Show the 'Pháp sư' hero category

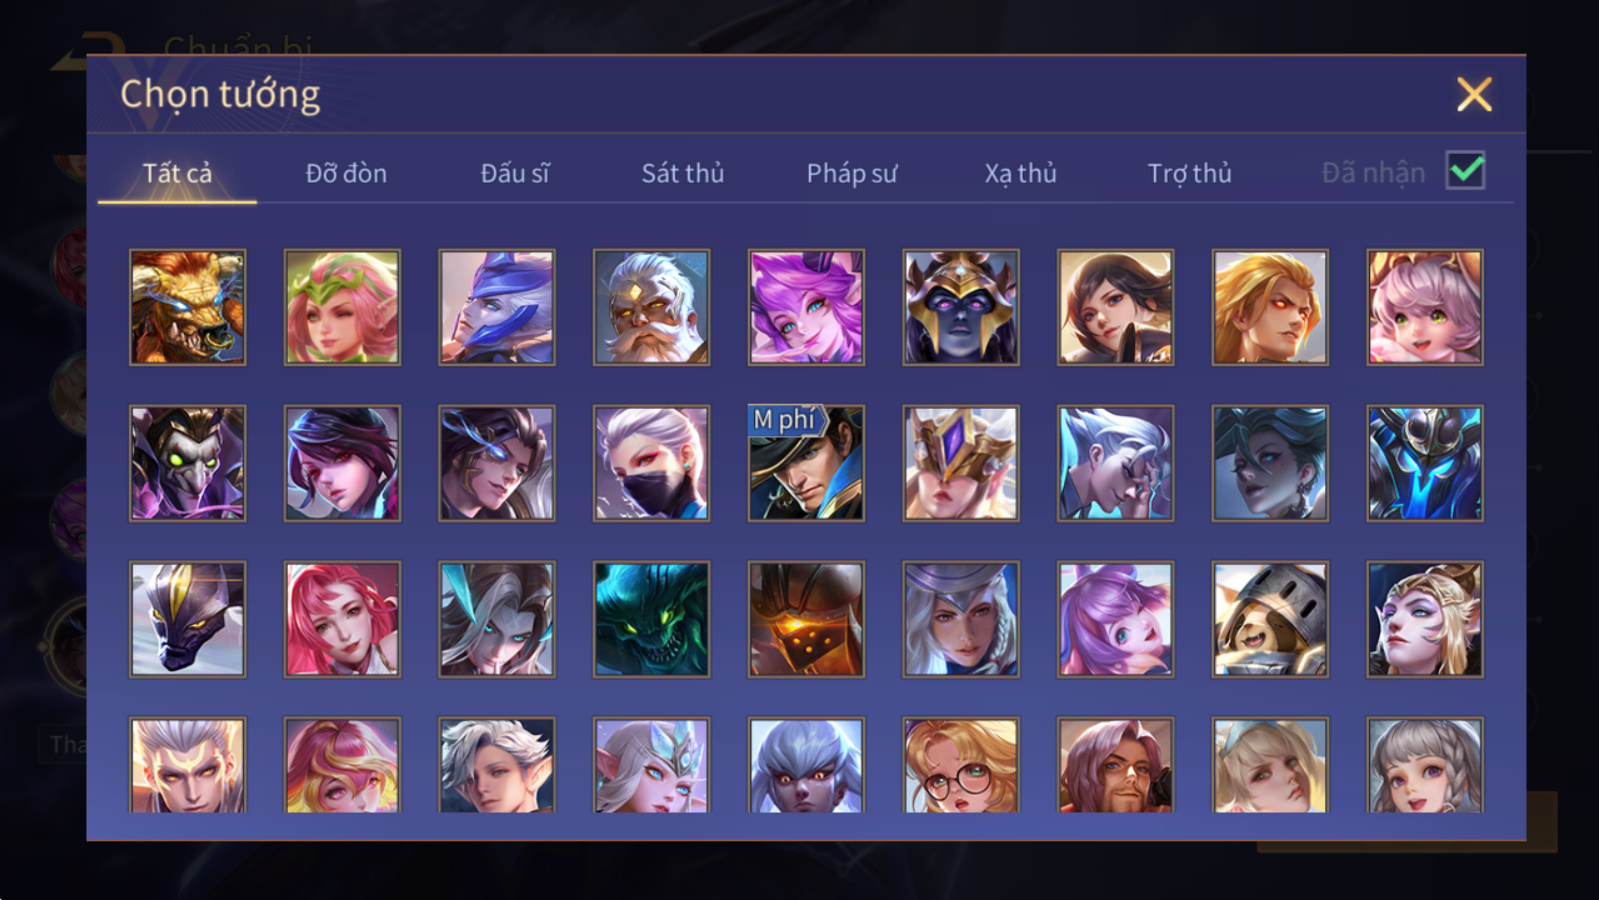[x=851, y=173]
